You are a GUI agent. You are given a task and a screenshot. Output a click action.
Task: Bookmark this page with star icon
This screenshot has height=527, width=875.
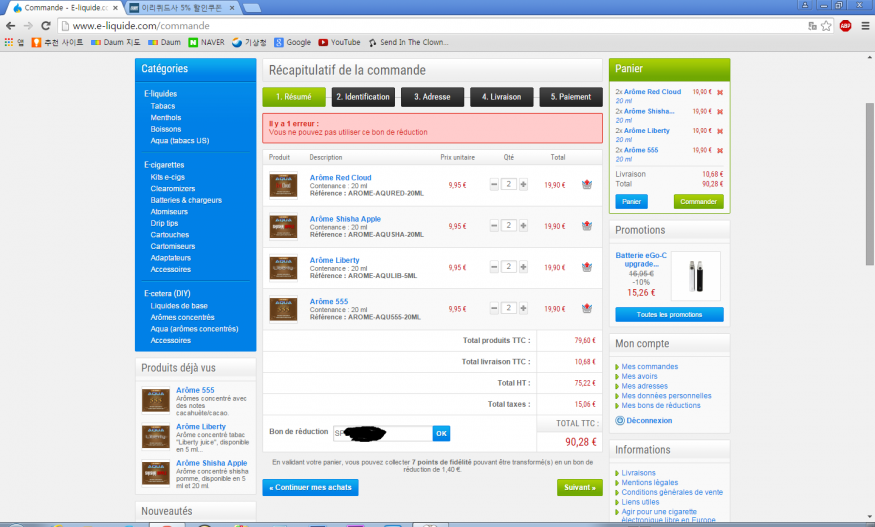(826, 25)
